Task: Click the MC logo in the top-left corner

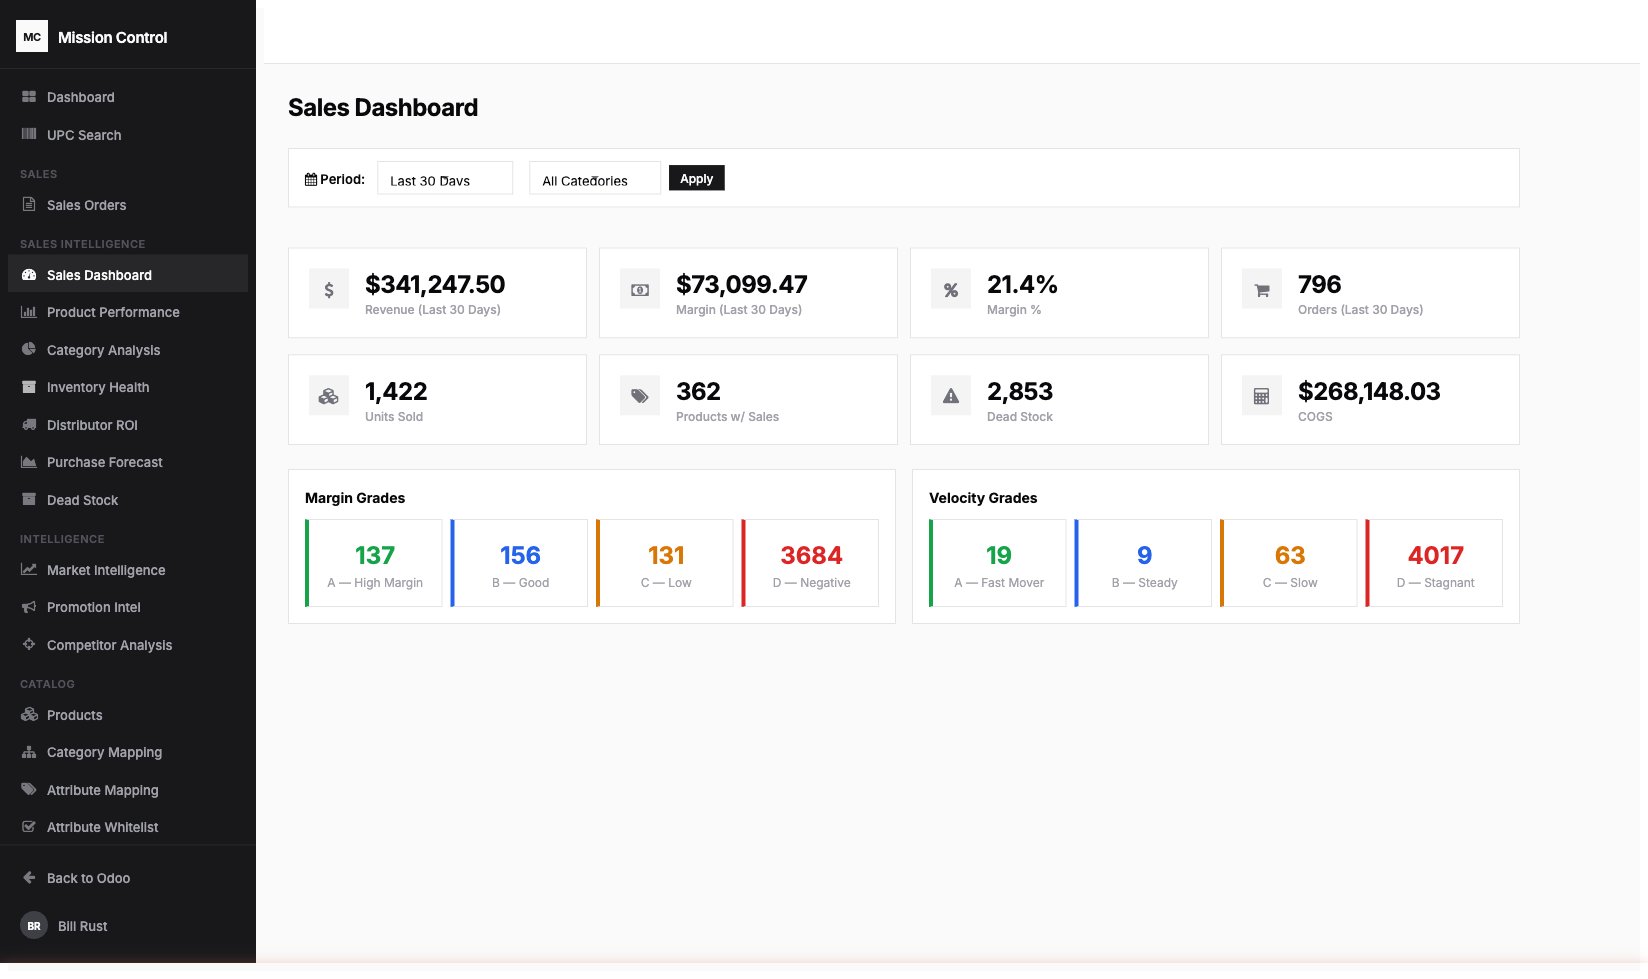Action: click(31, 36)
